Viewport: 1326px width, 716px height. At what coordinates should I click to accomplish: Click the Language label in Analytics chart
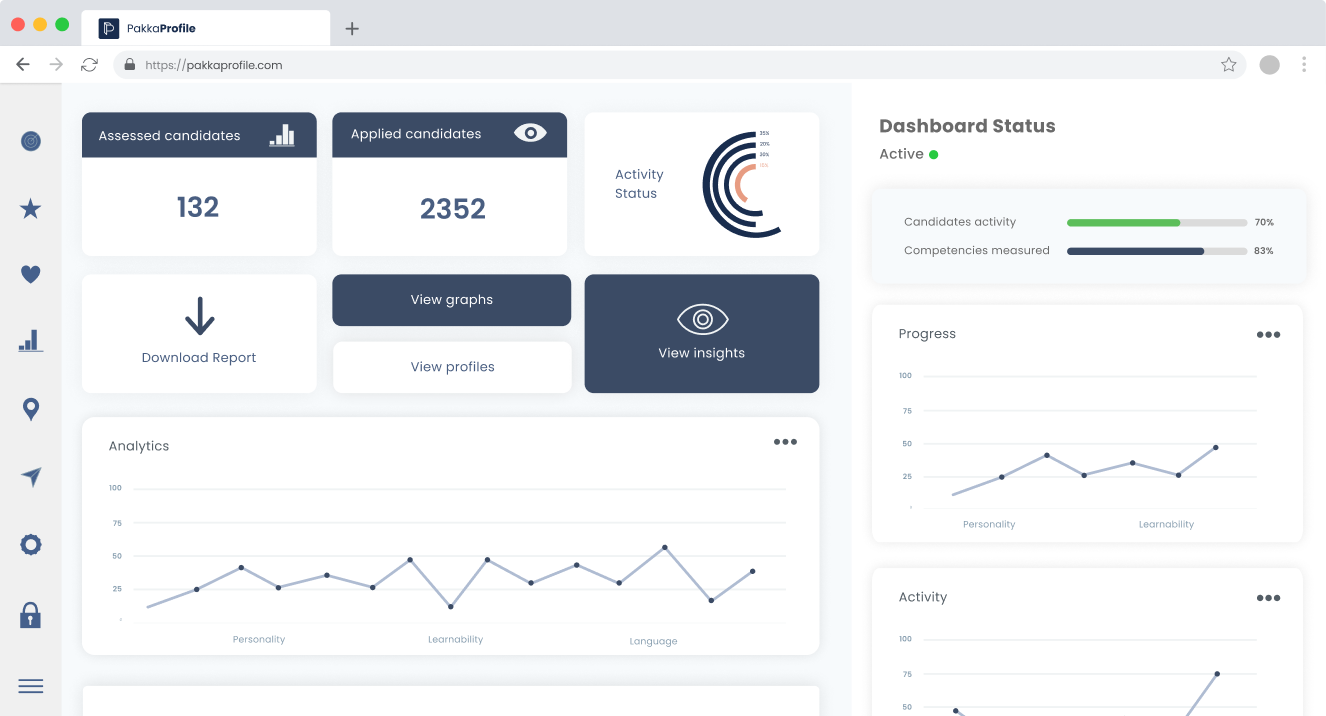653,641
